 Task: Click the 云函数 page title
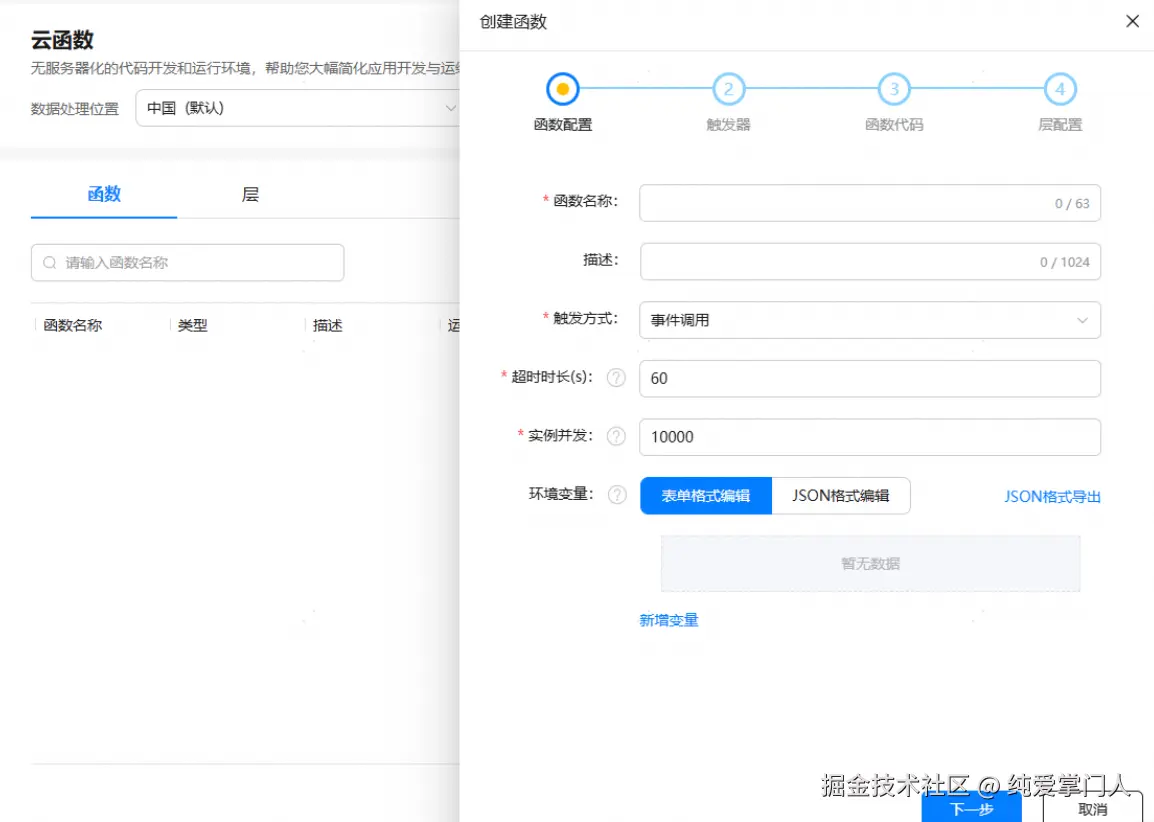click(x=63, y=40)
